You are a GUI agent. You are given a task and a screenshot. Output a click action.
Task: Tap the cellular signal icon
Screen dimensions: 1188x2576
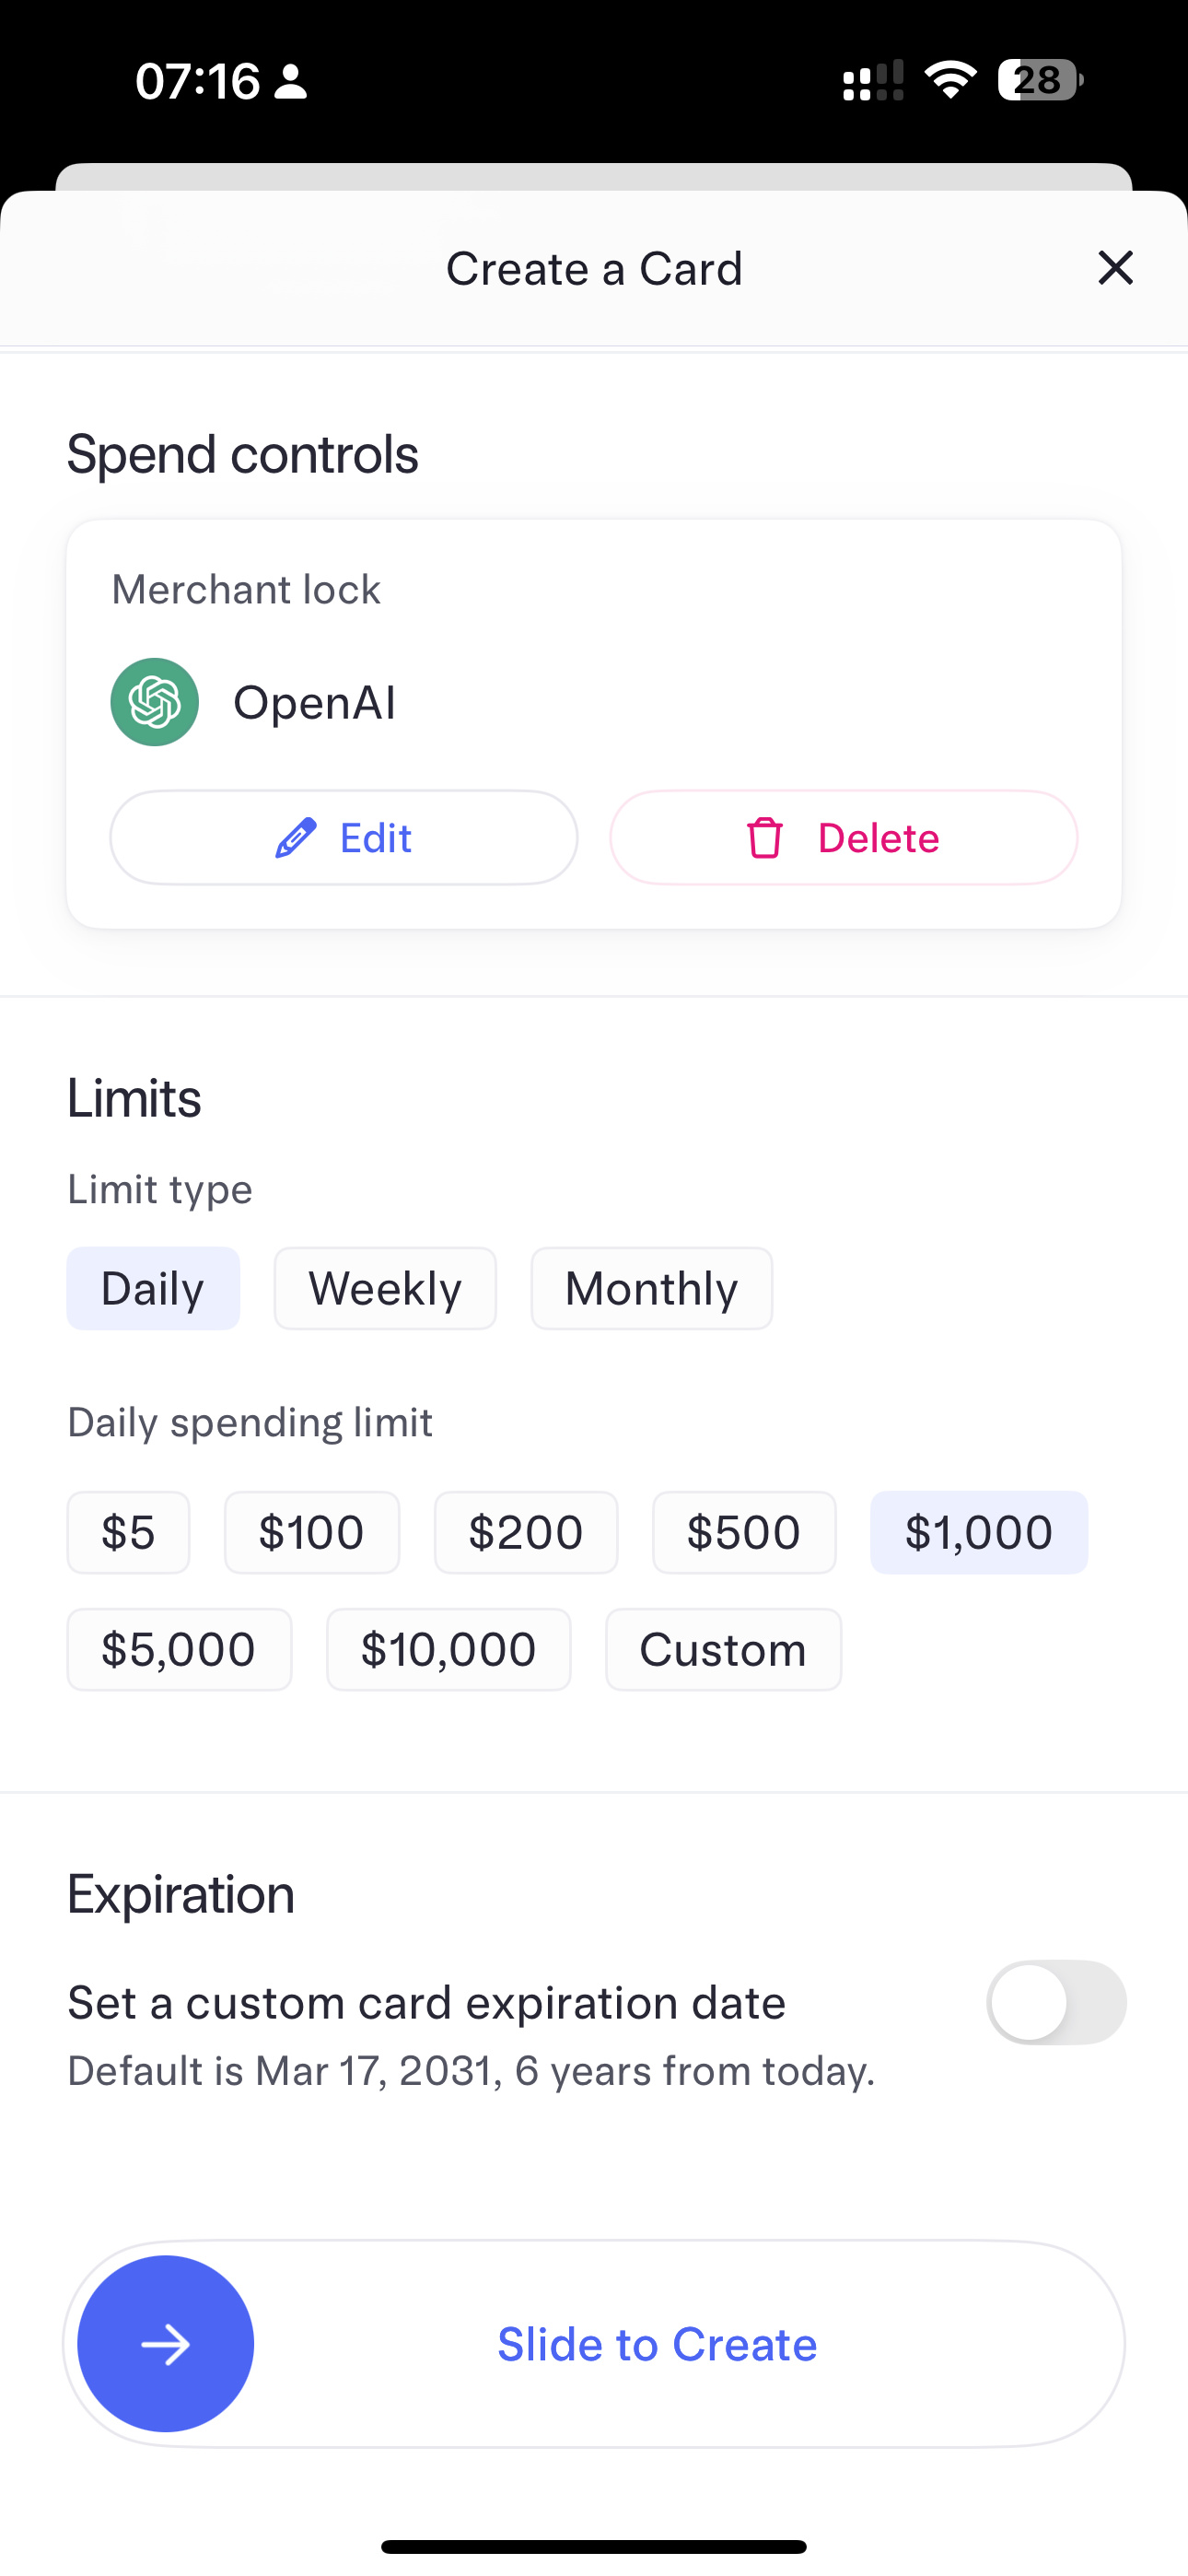coord(873,80)
